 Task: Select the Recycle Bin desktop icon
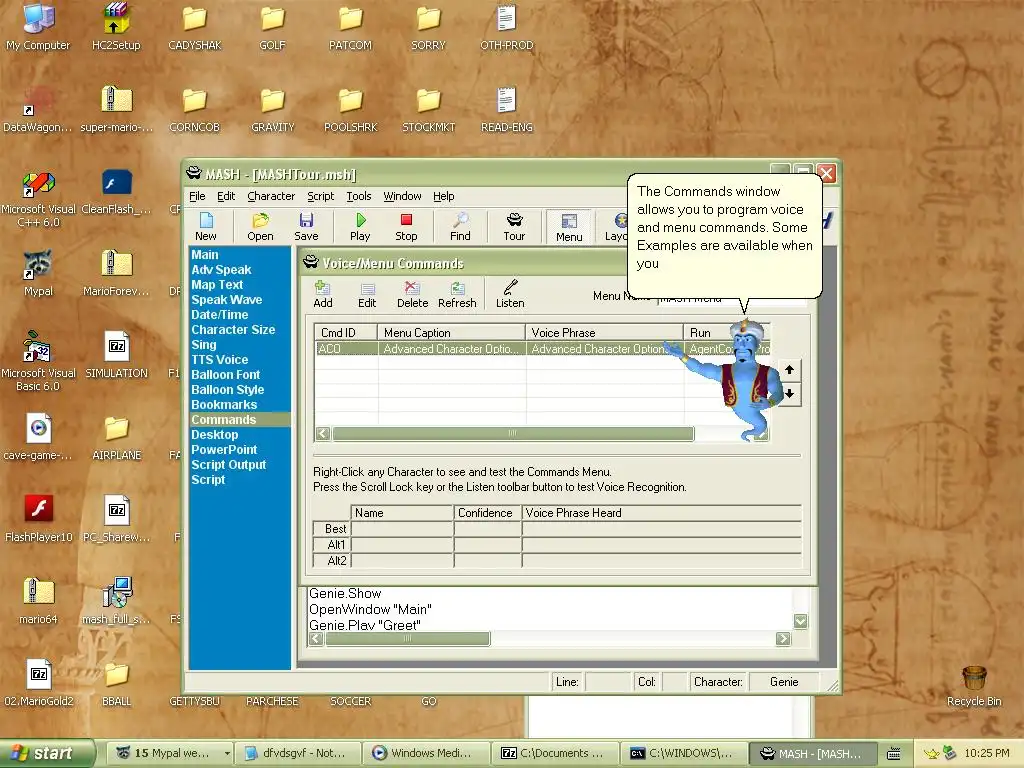[x=974, y=686]
